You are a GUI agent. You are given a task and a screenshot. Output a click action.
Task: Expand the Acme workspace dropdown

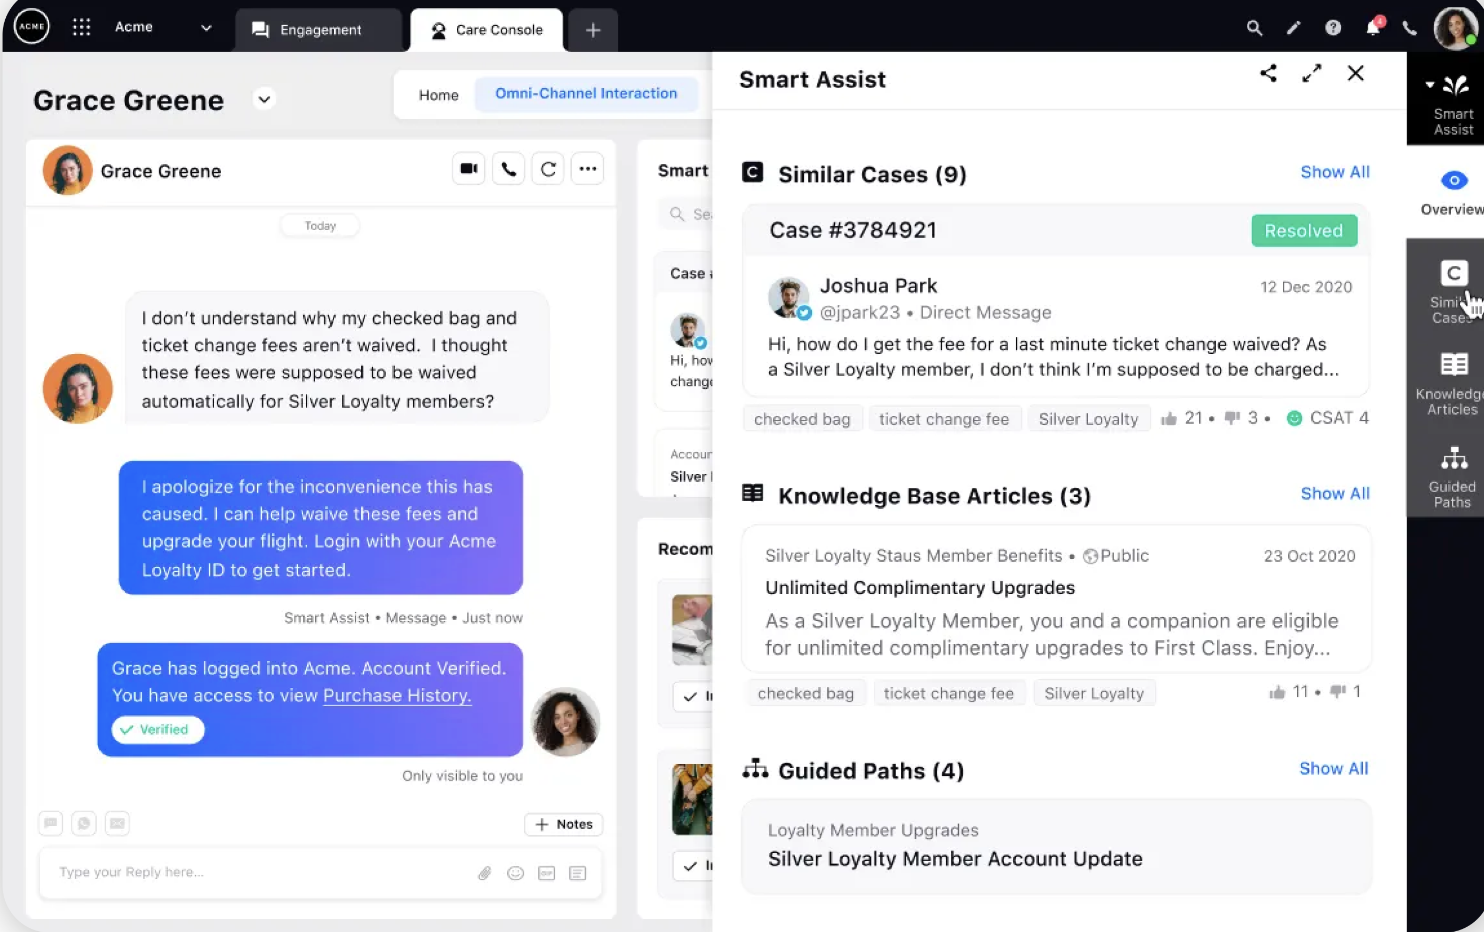click(206, 28)
